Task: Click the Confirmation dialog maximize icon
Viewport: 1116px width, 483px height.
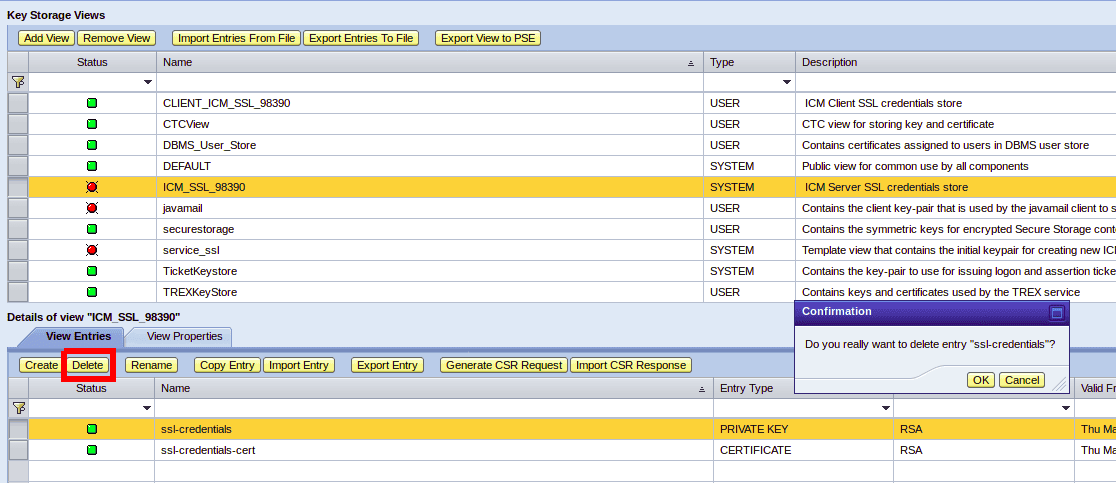Action: coord(1055,312)
